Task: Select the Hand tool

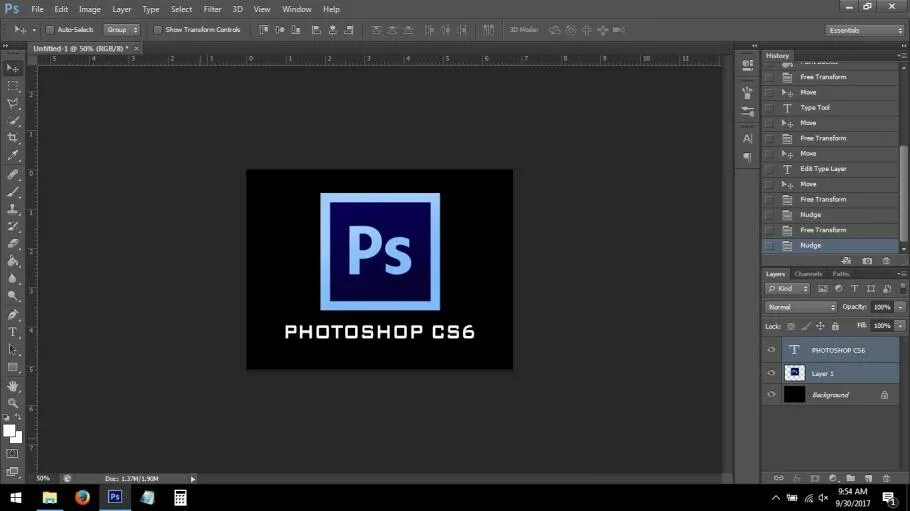Action: pyautogui.click(x=12, y=386)
